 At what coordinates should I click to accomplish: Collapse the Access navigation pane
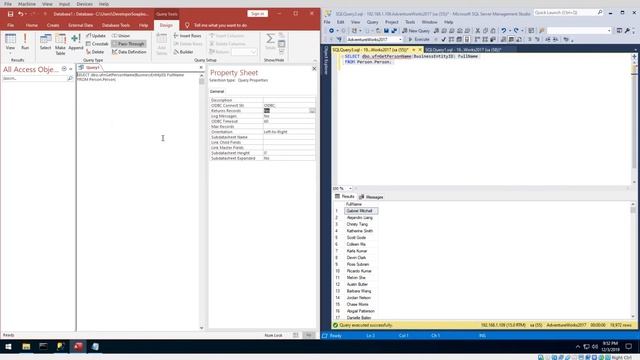point(71,69)
